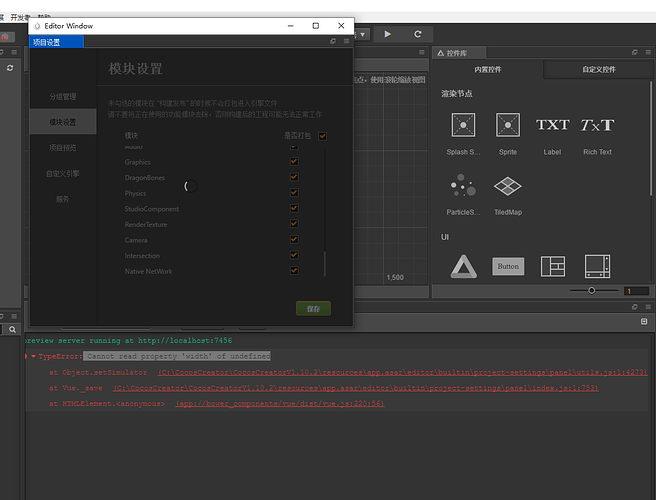Select the ScrollView UI control icon

[597, 266]
